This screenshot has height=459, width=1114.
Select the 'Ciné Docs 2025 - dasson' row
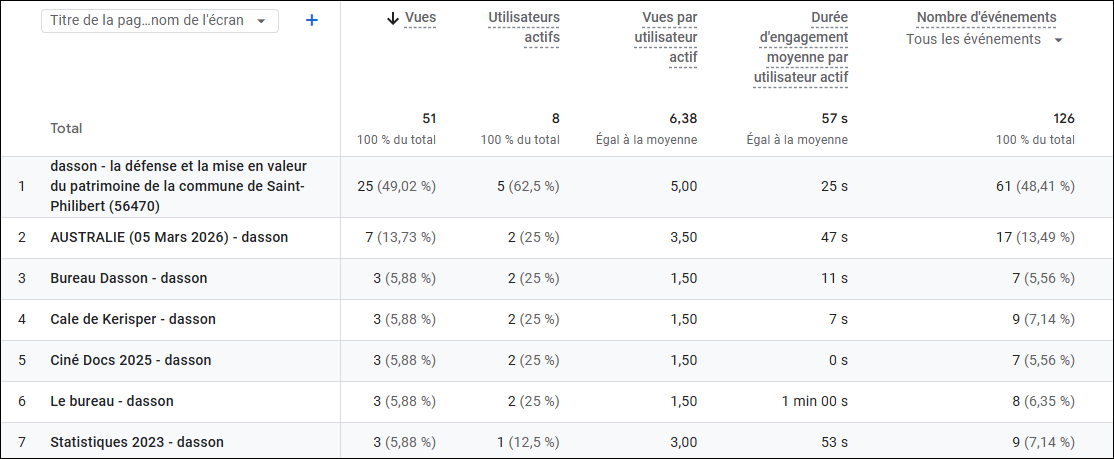click(x=131, y=360)
